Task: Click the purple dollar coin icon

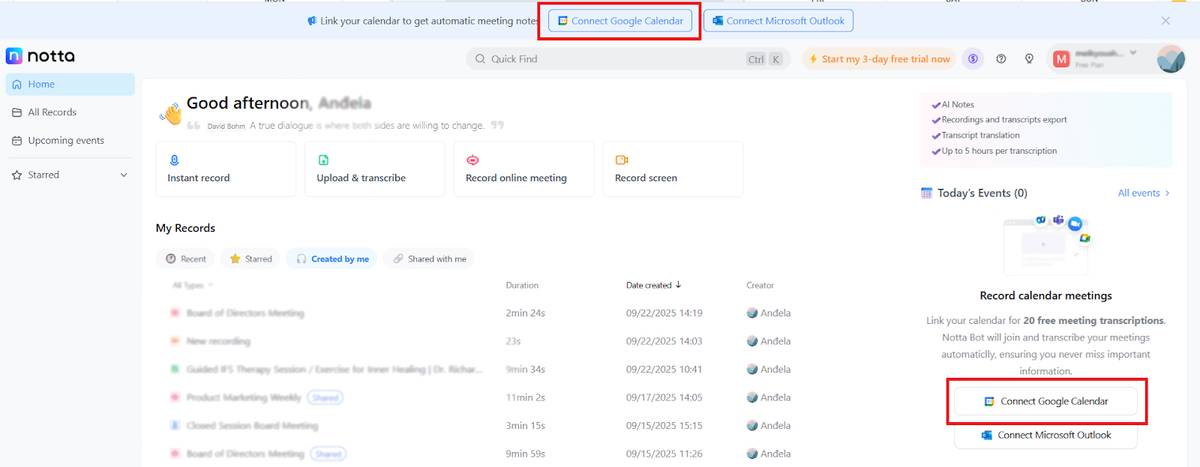Action: point(973,59)
